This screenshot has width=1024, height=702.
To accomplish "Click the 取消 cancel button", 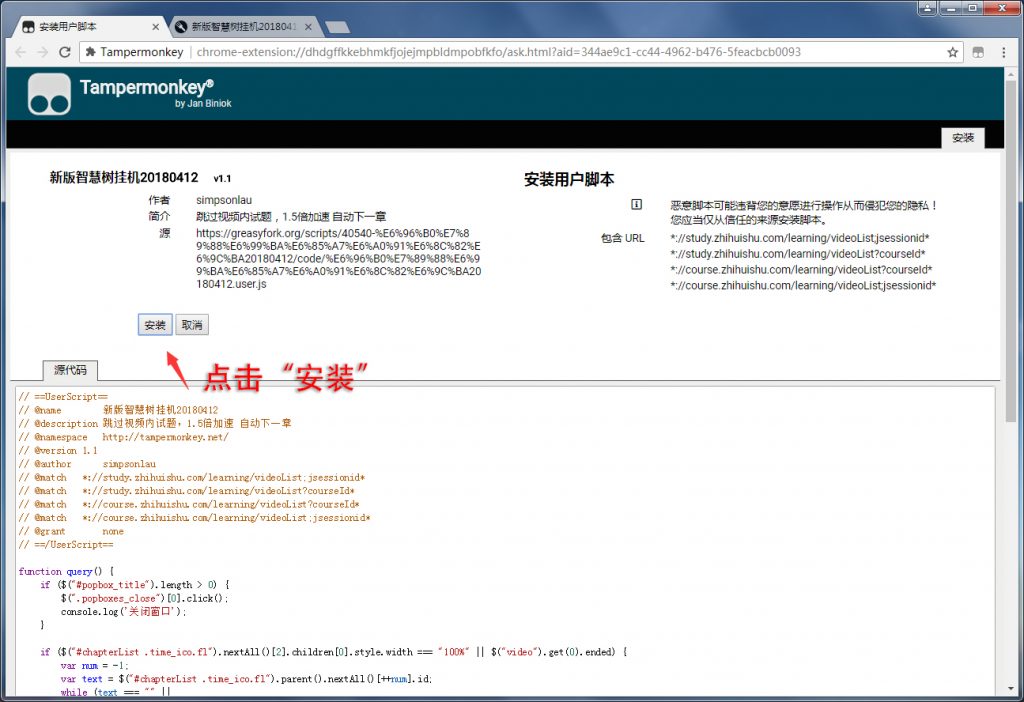I will (x=191, y=324).
